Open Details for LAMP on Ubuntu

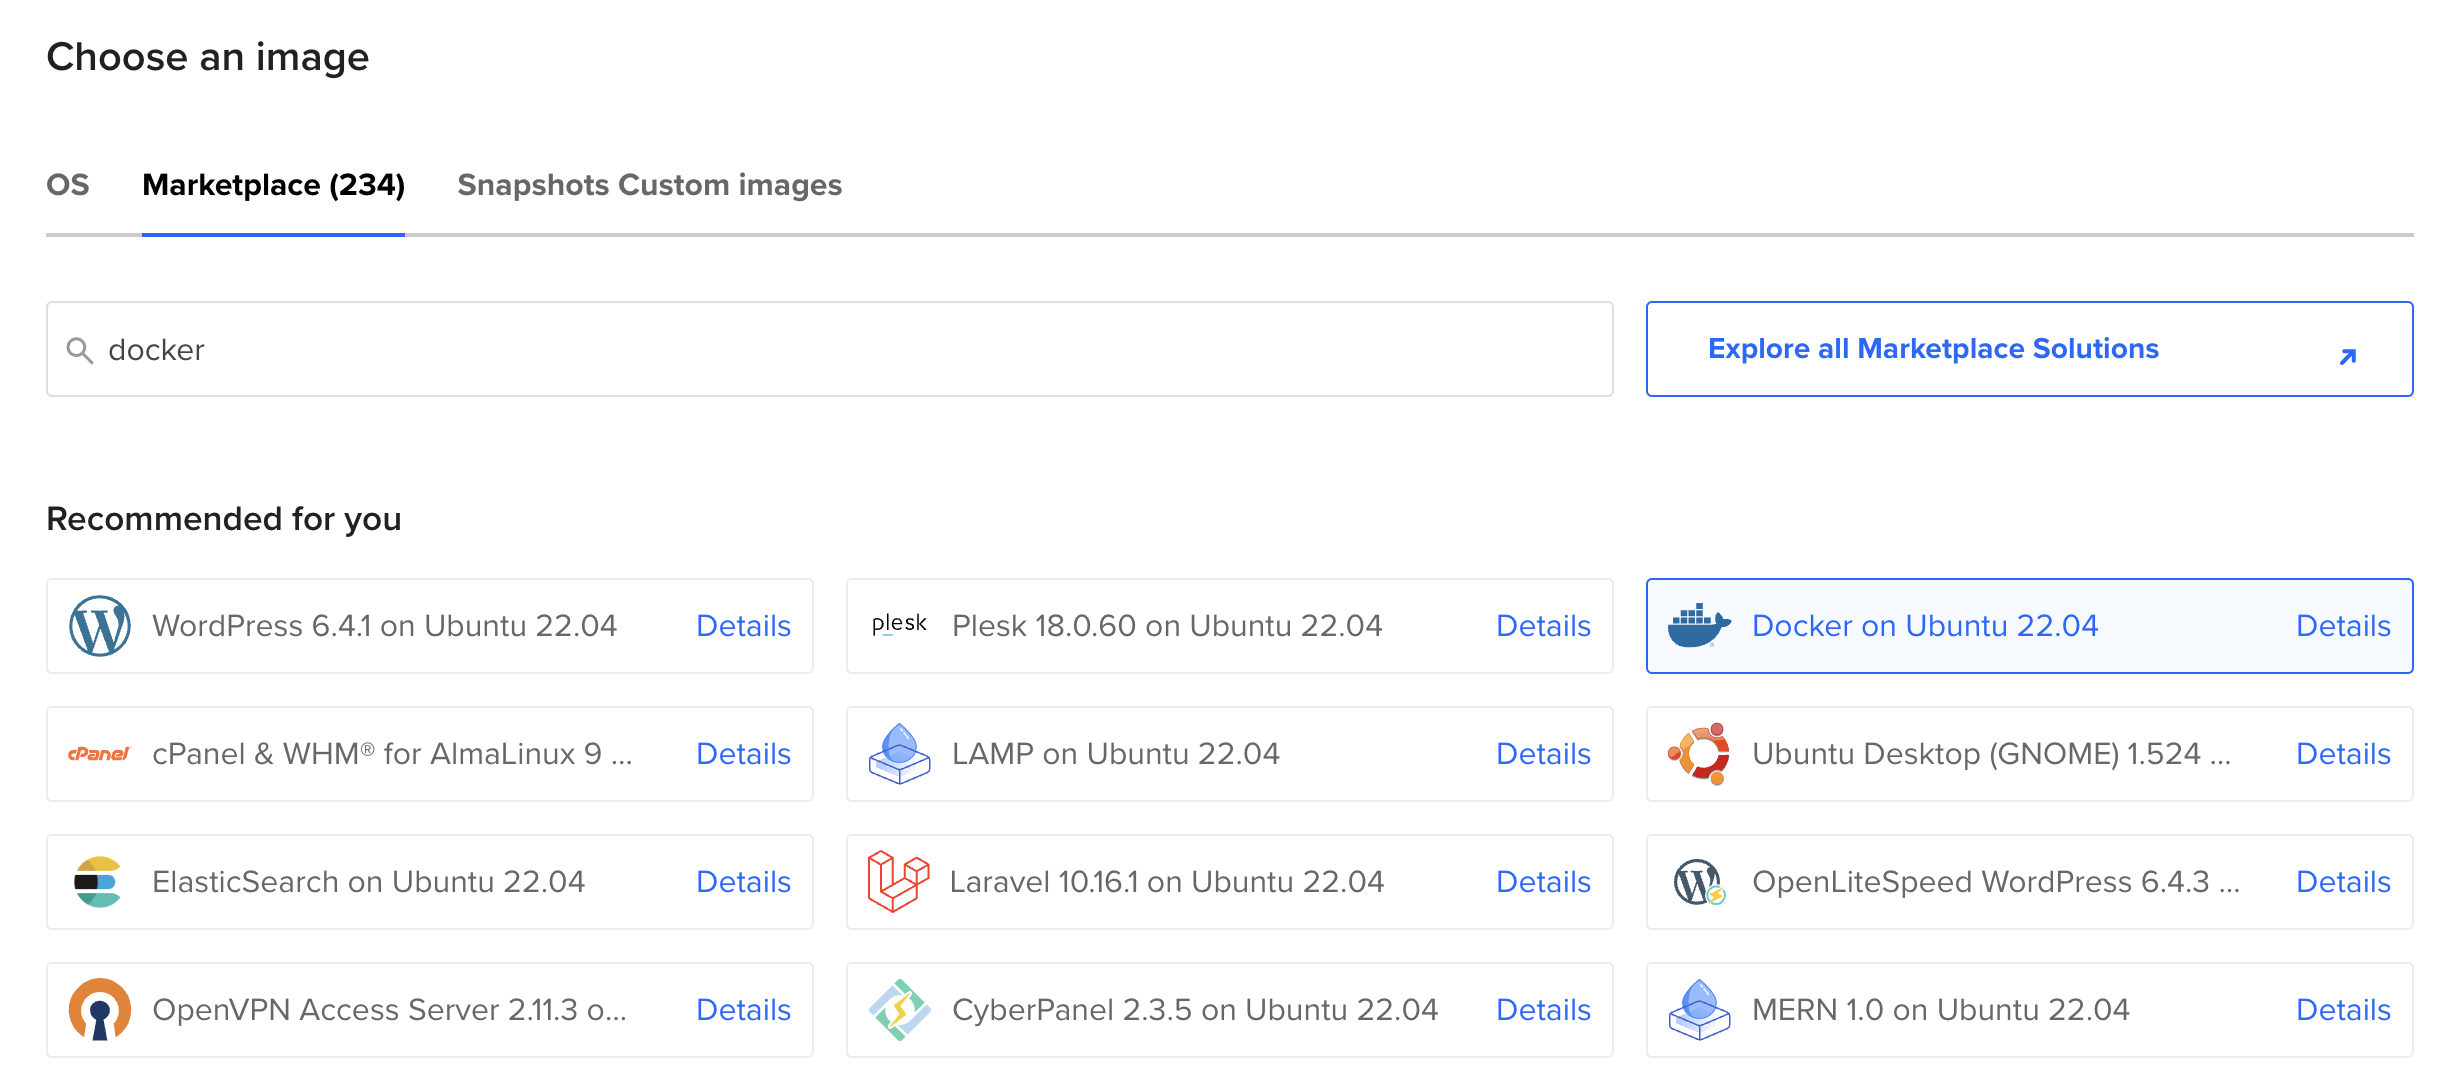click(1543, 754)
